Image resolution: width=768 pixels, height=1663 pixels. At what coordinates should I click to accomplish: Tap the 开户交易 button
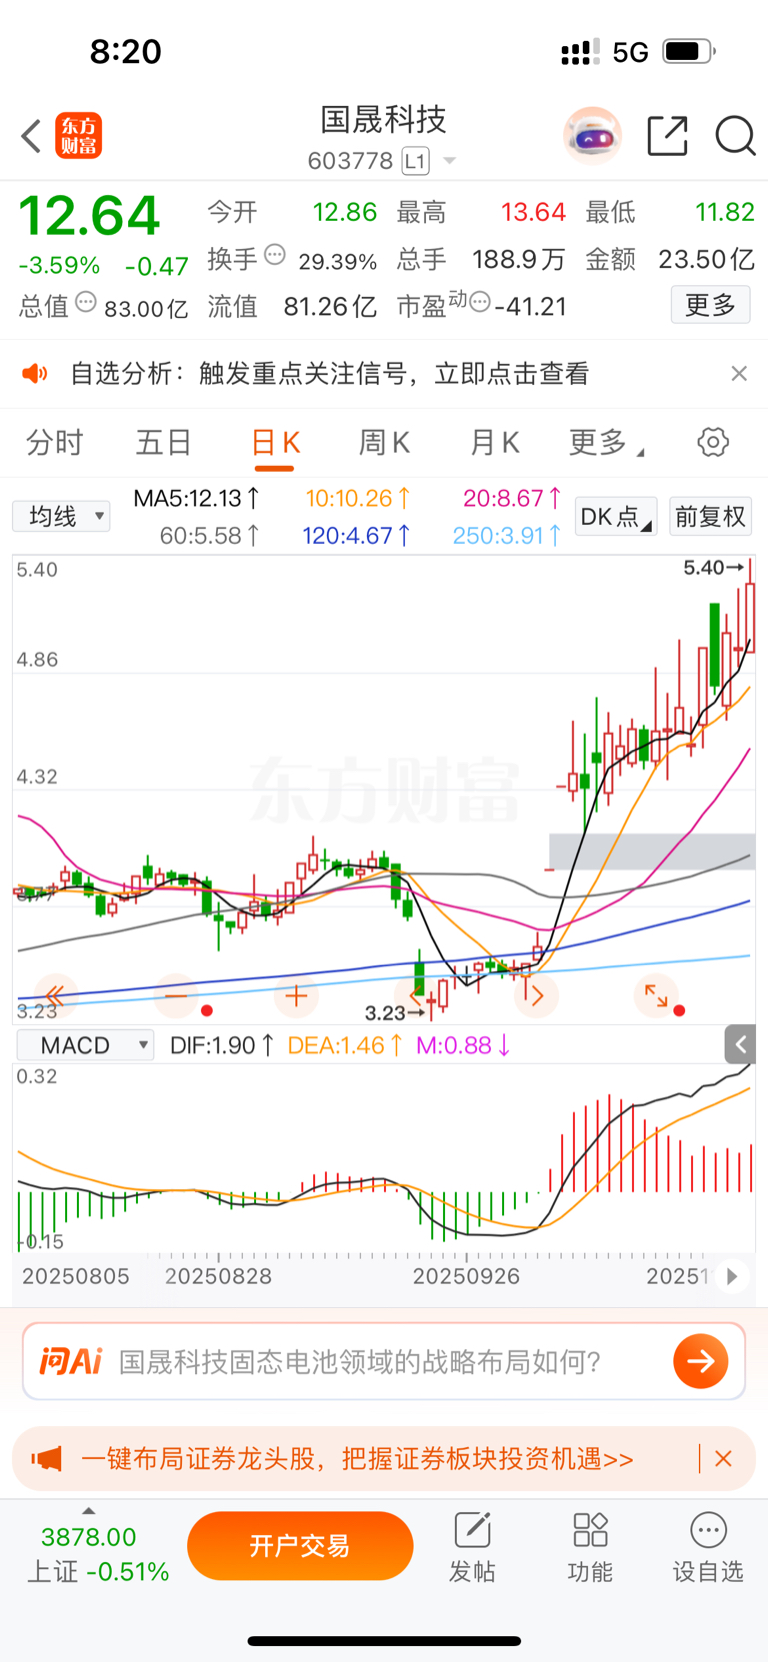(300, 1546)
